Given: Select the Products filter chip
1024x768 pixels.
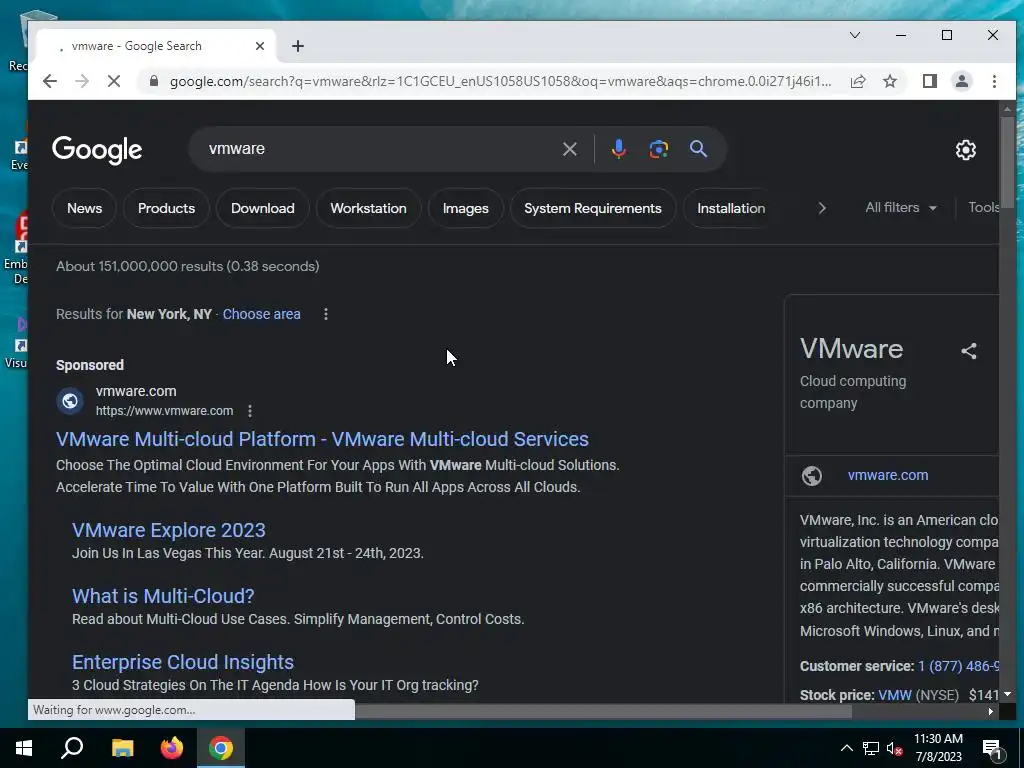Looking at the screenshot, I should click(x=166, y=208).
